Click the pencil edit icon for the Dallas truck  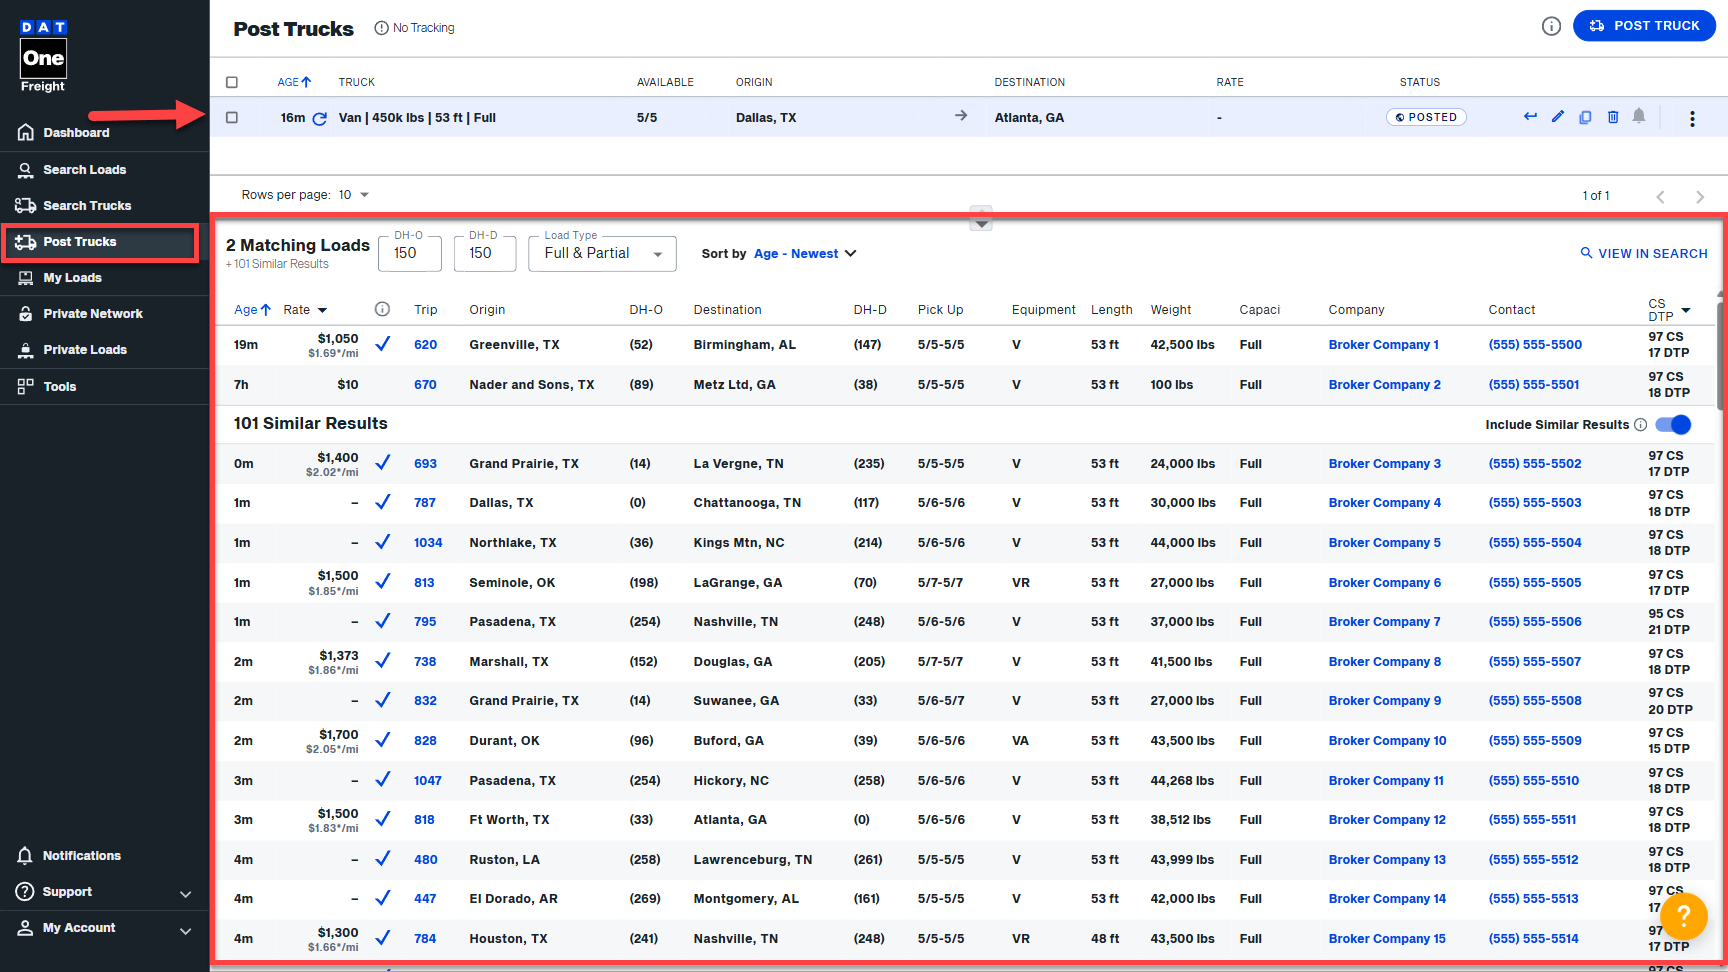pyautogui.click(x=1557, y=117)
